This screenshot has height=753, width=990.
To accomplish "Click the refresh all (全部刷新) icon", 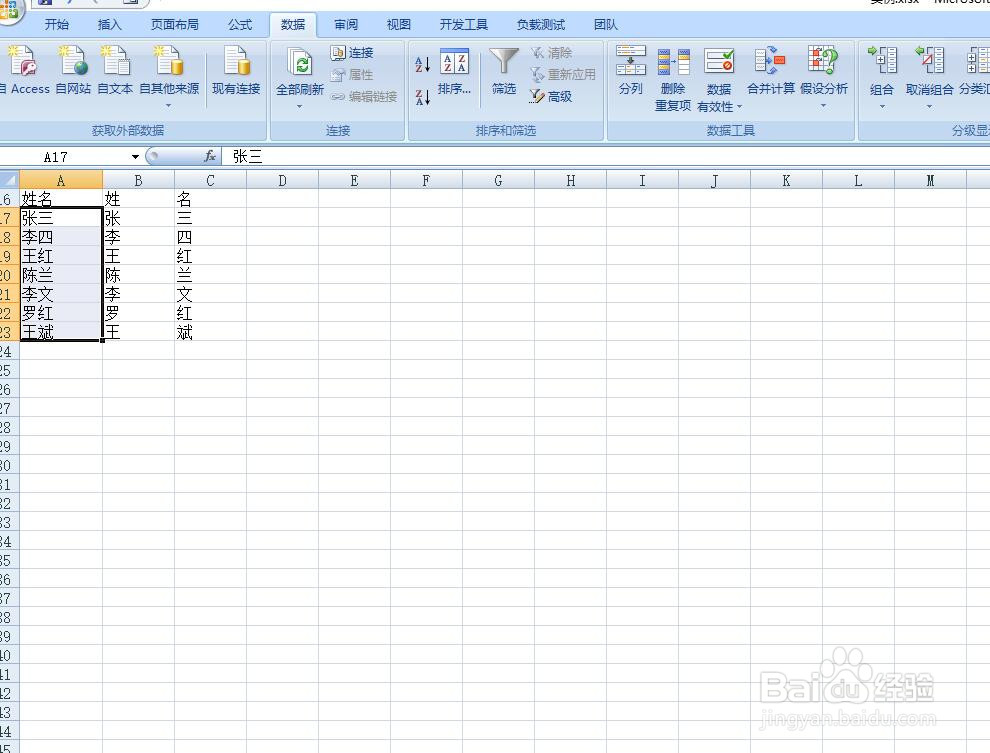I will (x=300, y=64).
